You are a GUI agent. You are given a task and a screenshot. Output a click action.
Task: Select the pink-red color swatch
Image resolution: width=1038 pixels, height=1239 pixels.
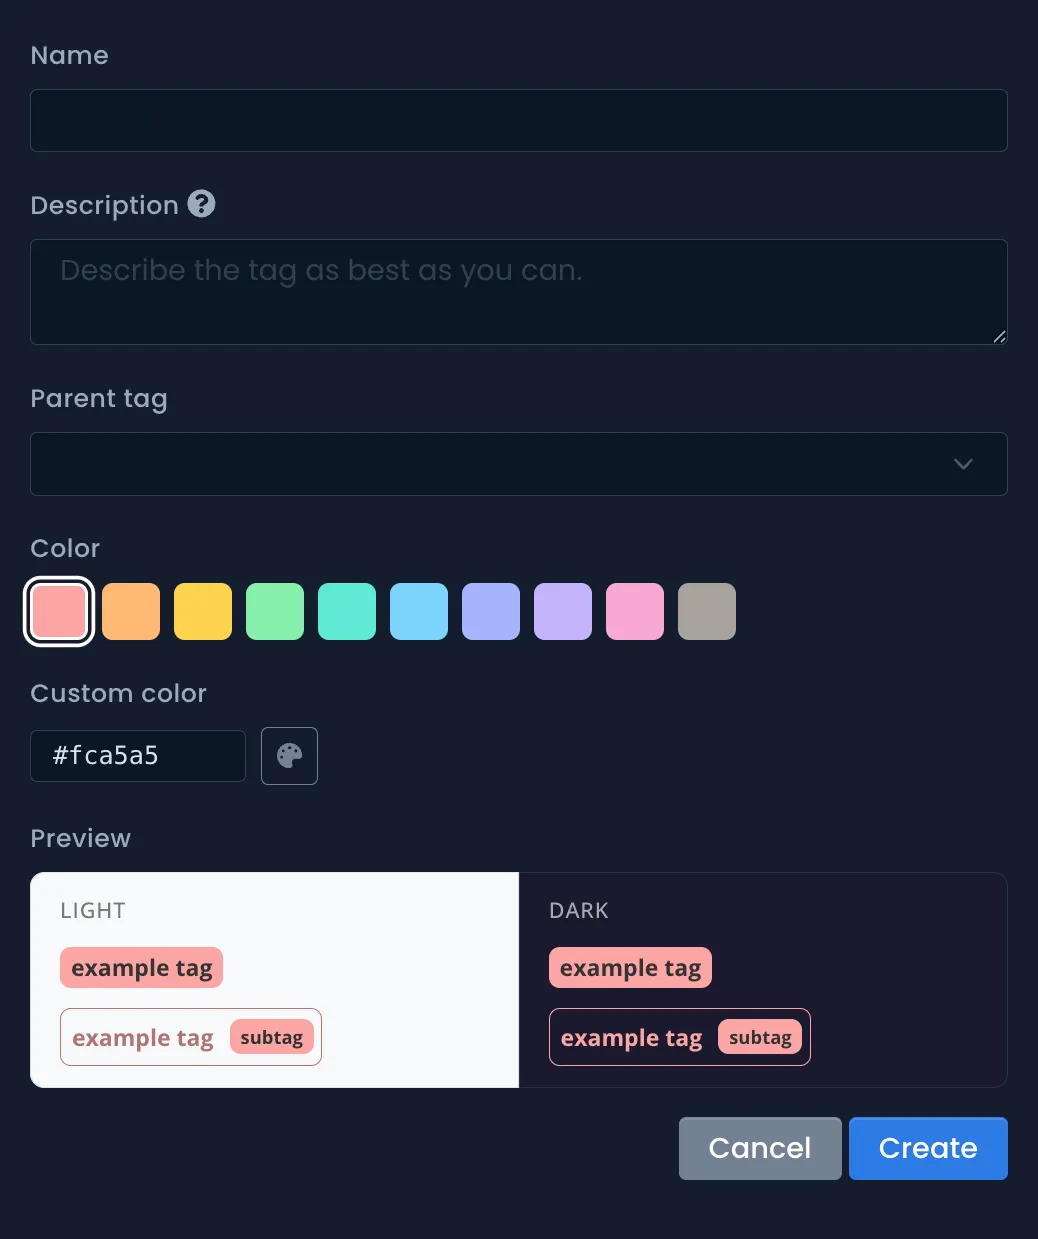pos(59,612)
